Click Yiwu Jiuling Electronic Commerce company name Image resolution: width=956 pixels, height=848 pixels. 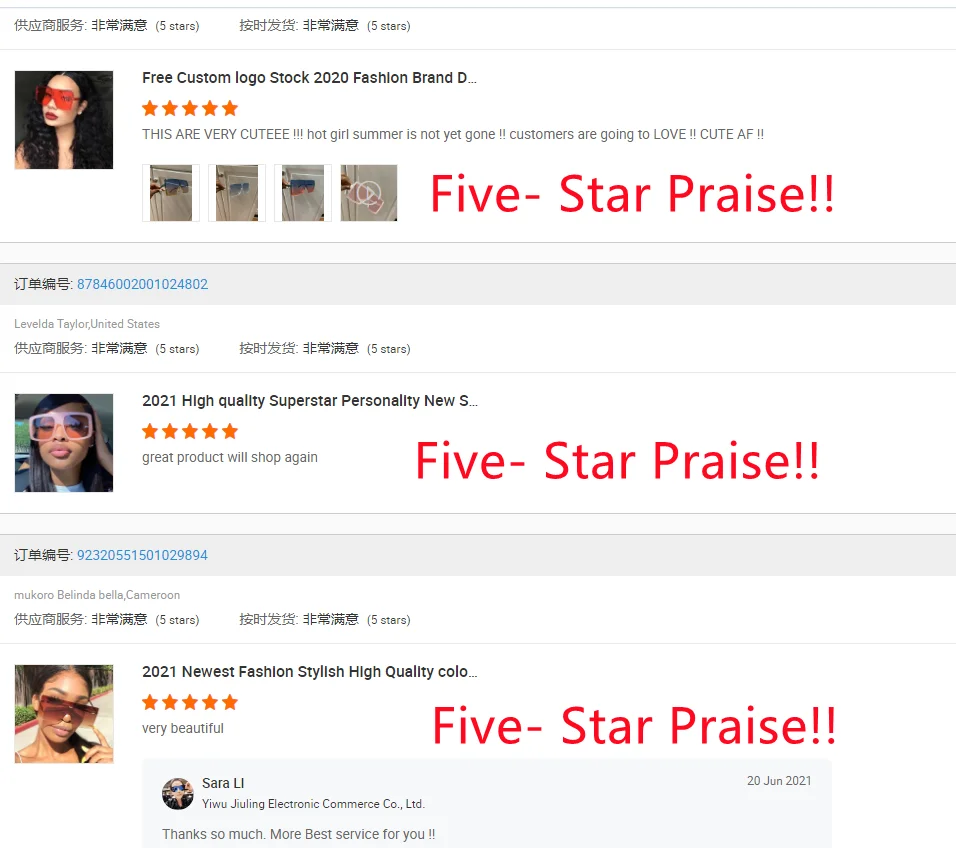tap(313, 804)
